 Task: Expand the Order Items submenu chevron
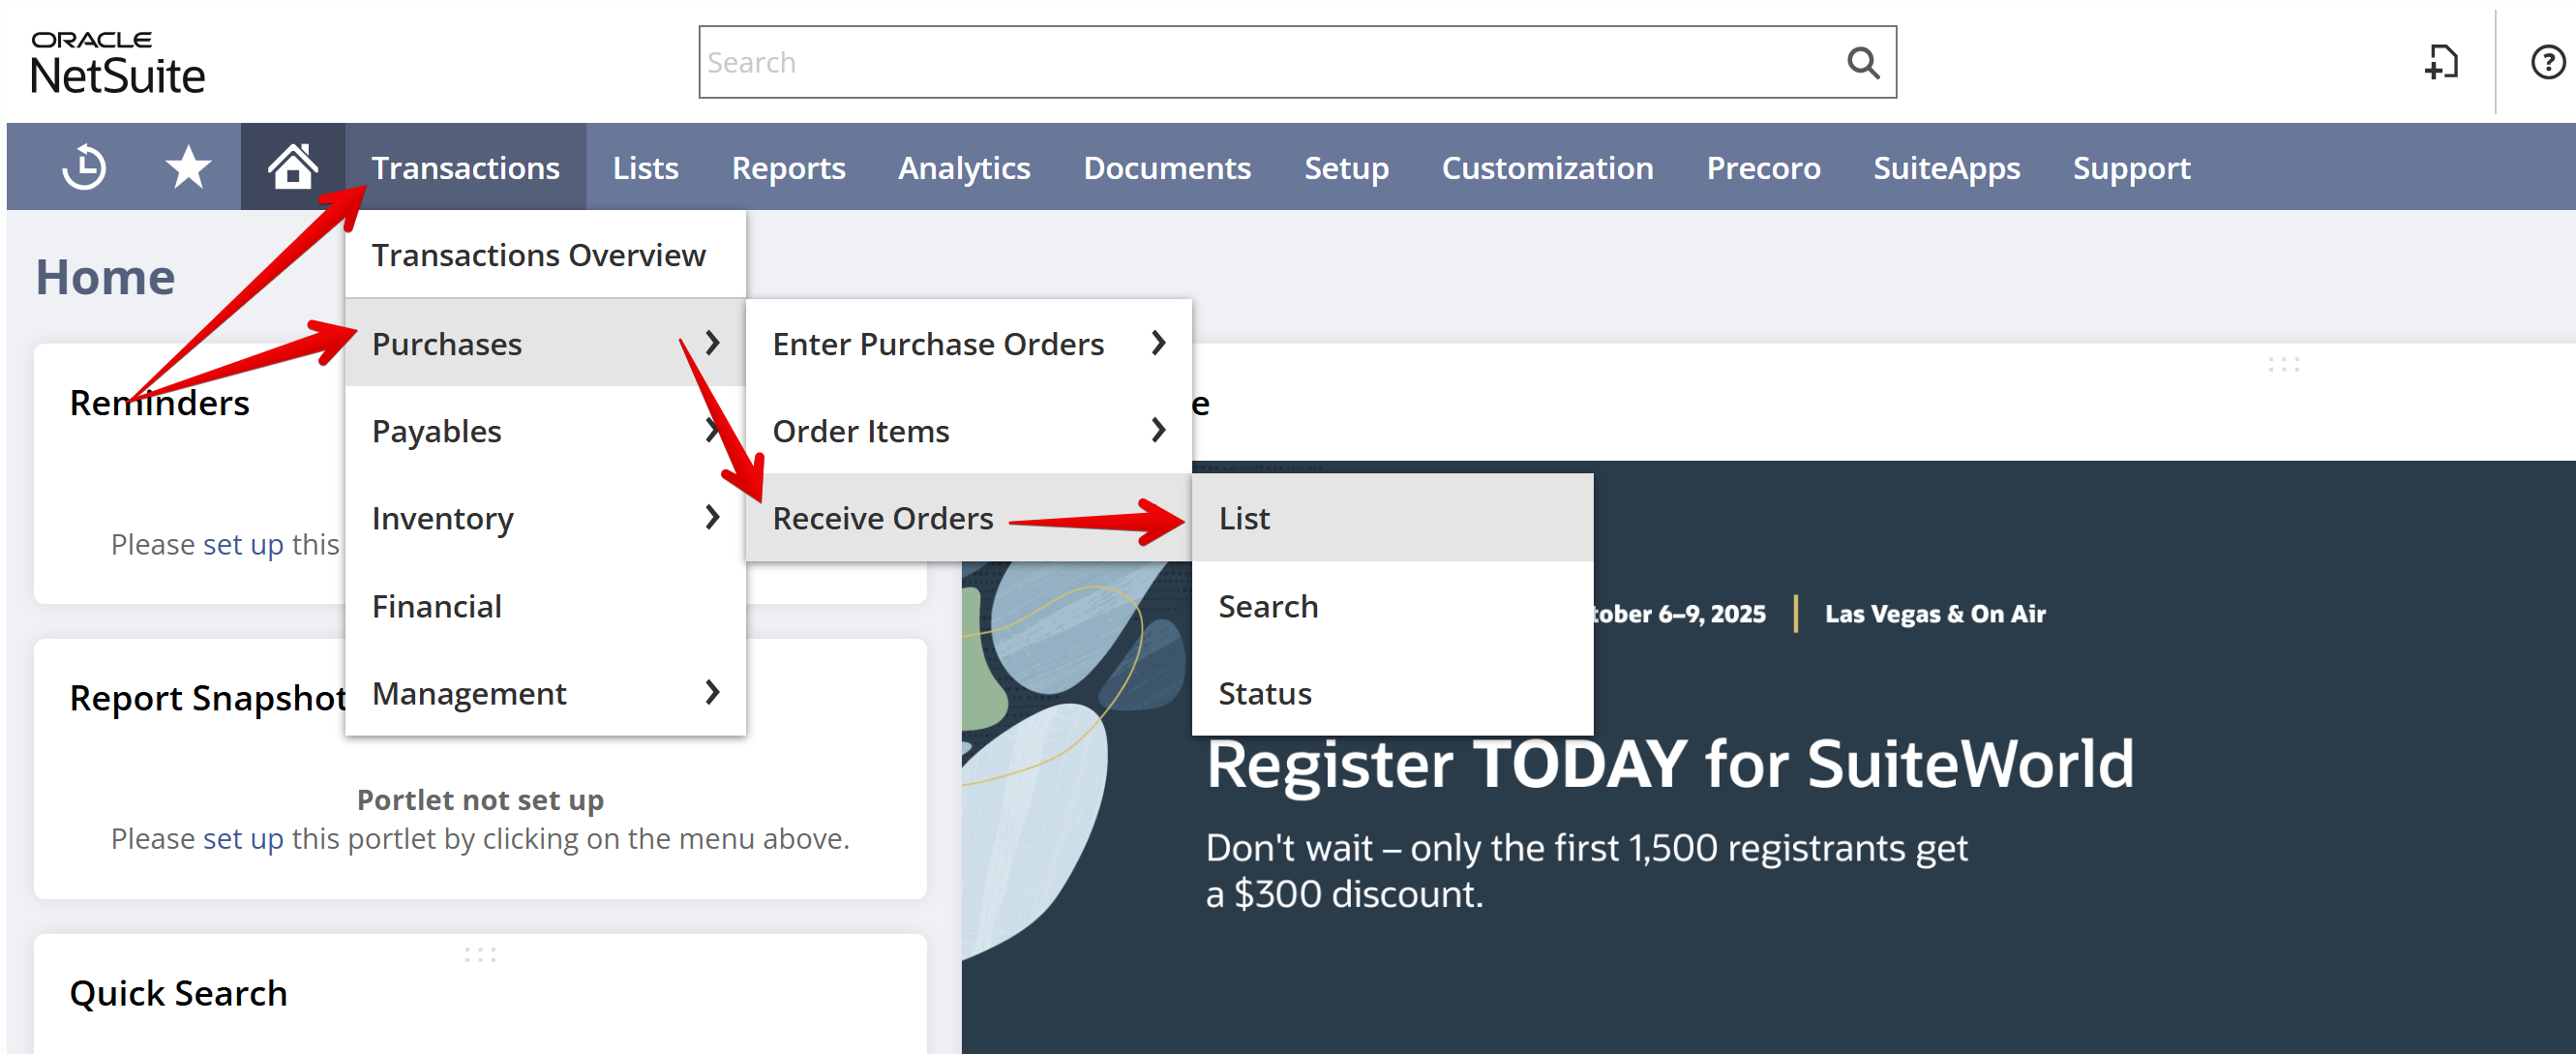(1158, 430)
